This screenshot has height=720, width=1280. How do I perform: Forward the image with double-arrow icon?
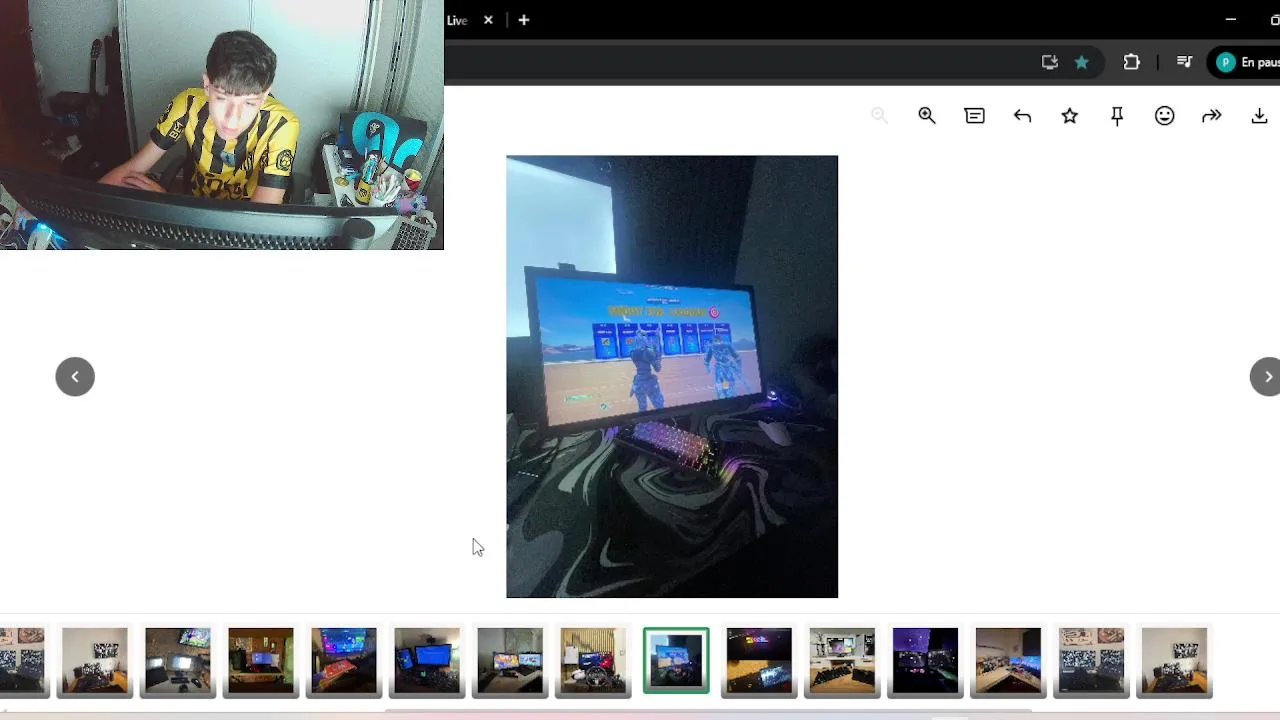[x=1212, y=116]
